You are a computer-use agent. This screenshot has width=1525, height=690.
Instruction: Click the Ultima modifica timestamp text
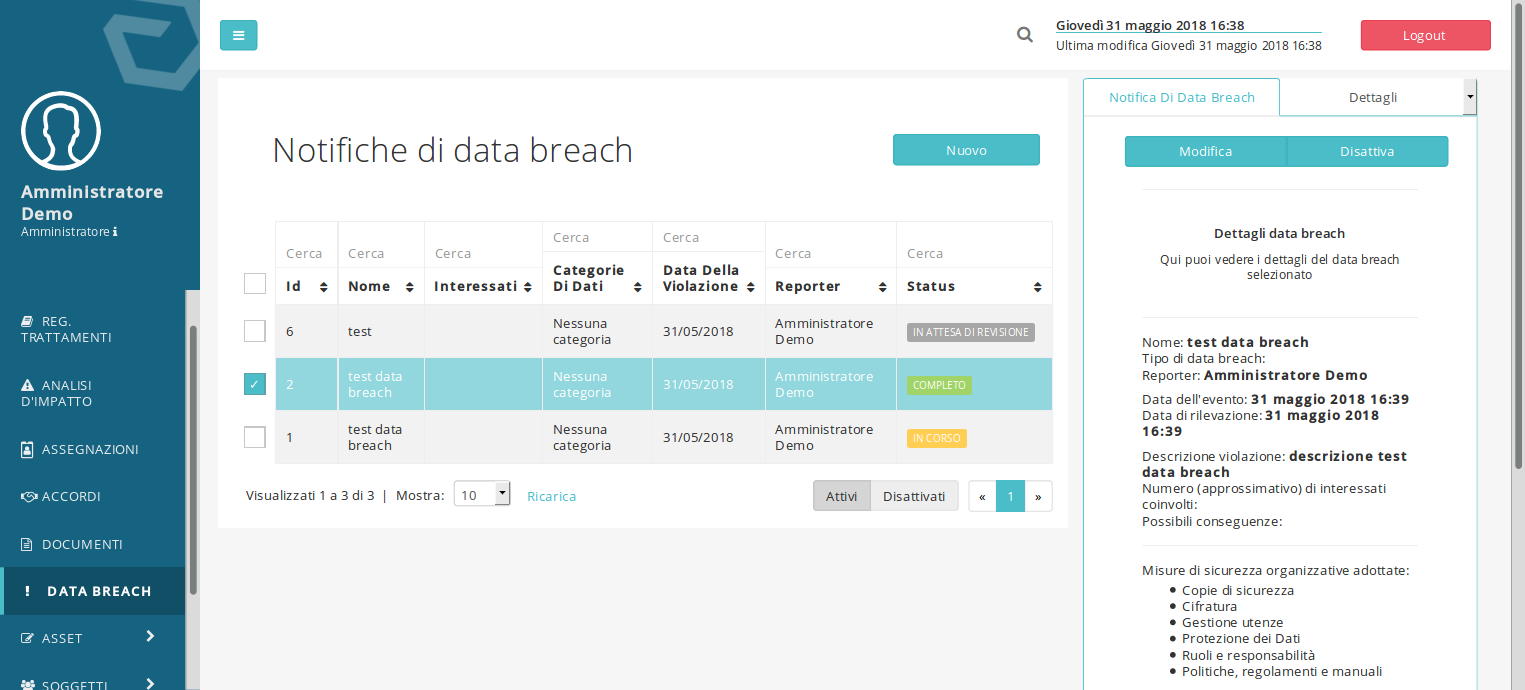pyautogui.click(x=1189, y=46)
